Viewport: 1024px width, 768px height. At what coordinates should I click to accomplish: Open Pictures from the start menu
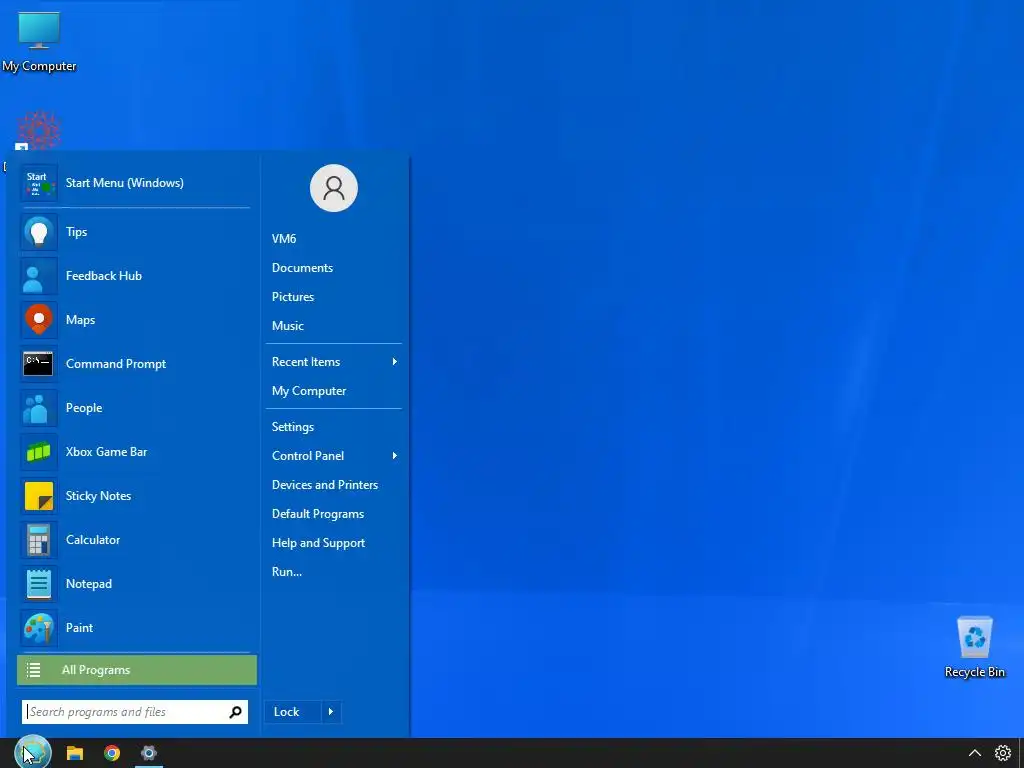click(293, 296)
